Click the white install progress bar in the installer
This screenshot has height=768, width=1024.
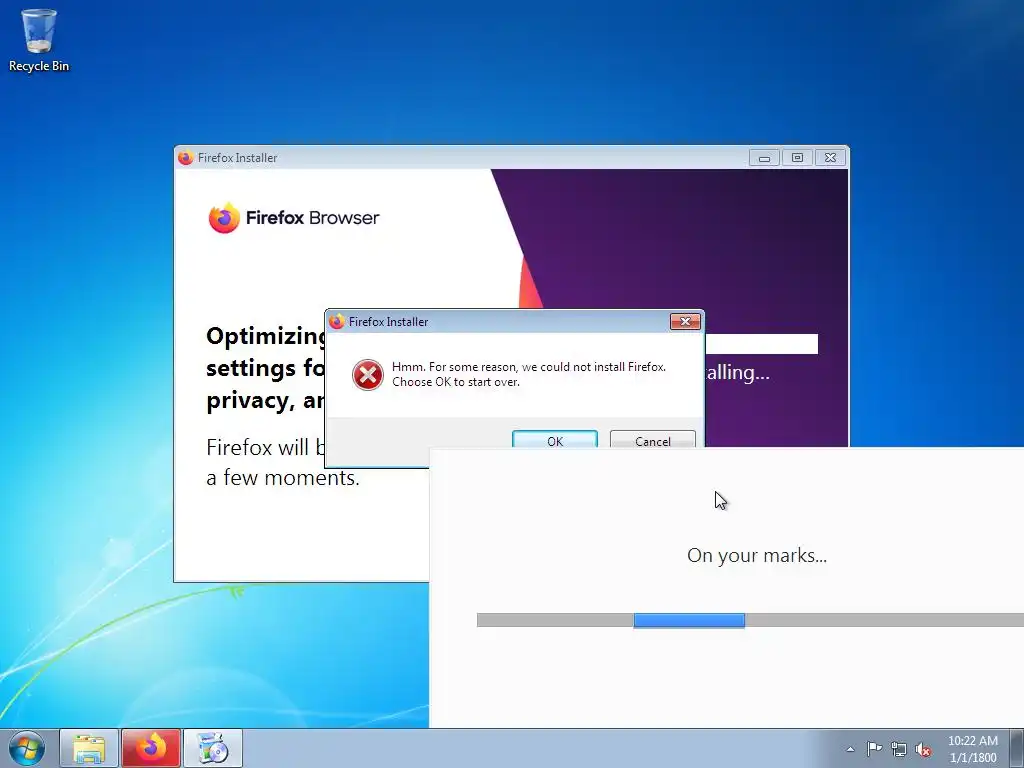(x=761, y=344)
